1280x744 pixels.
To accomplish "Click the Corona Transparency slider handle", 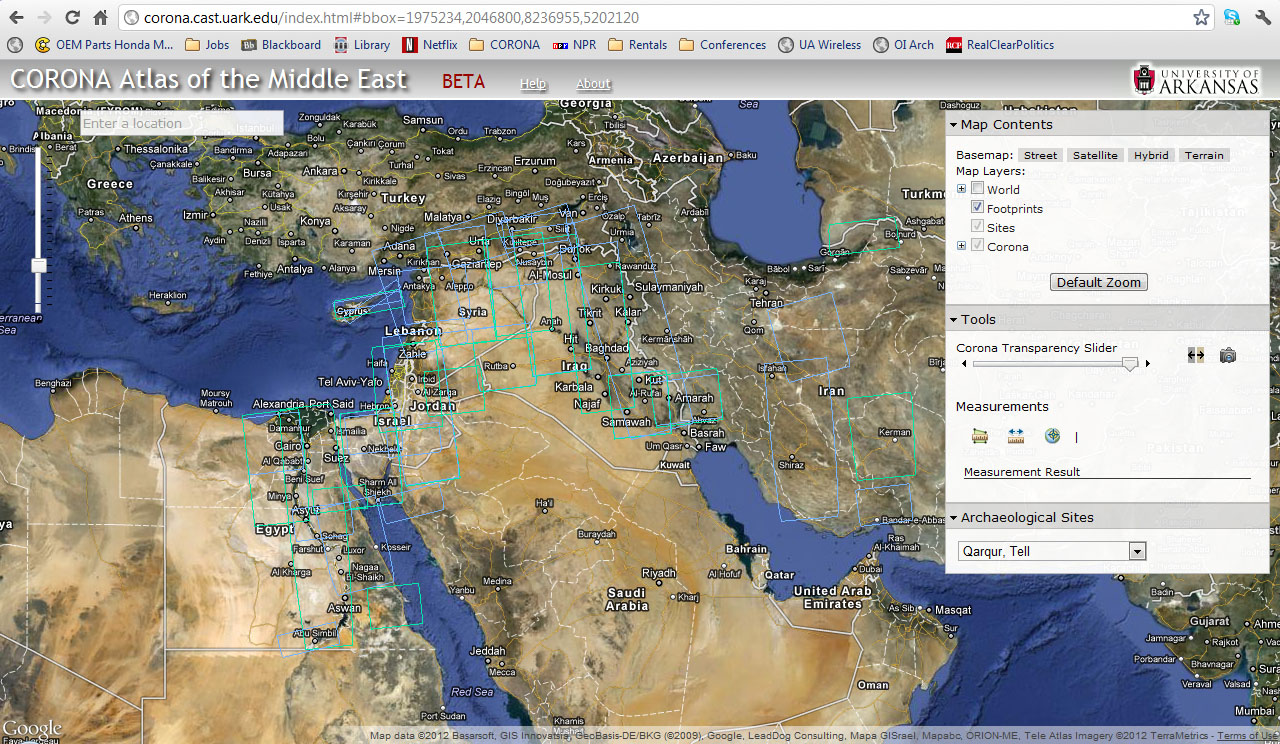I will [x=1130, y=365].
